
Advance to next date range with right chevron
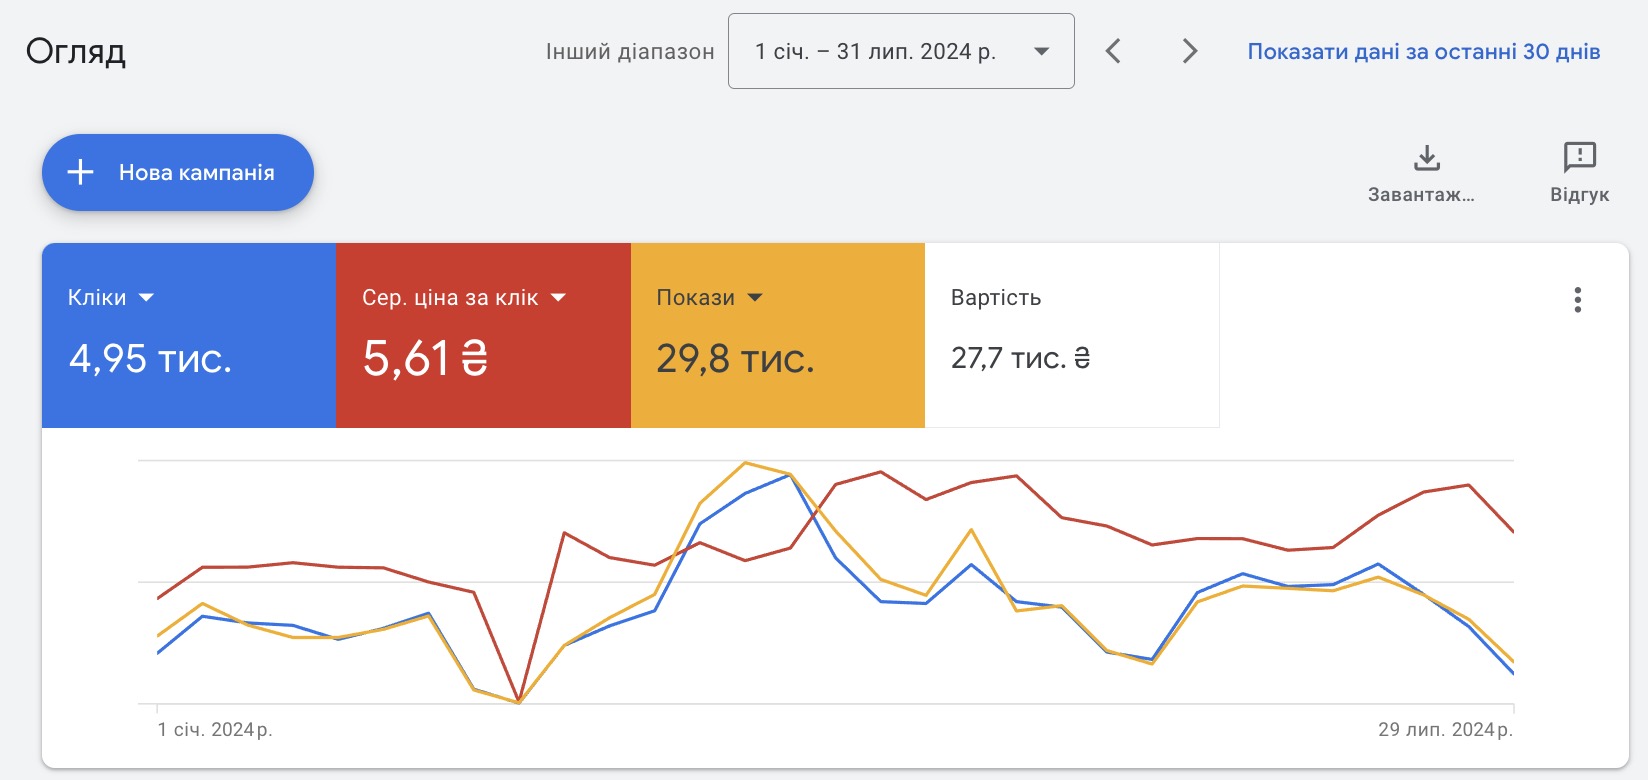tap(1189, 51)
